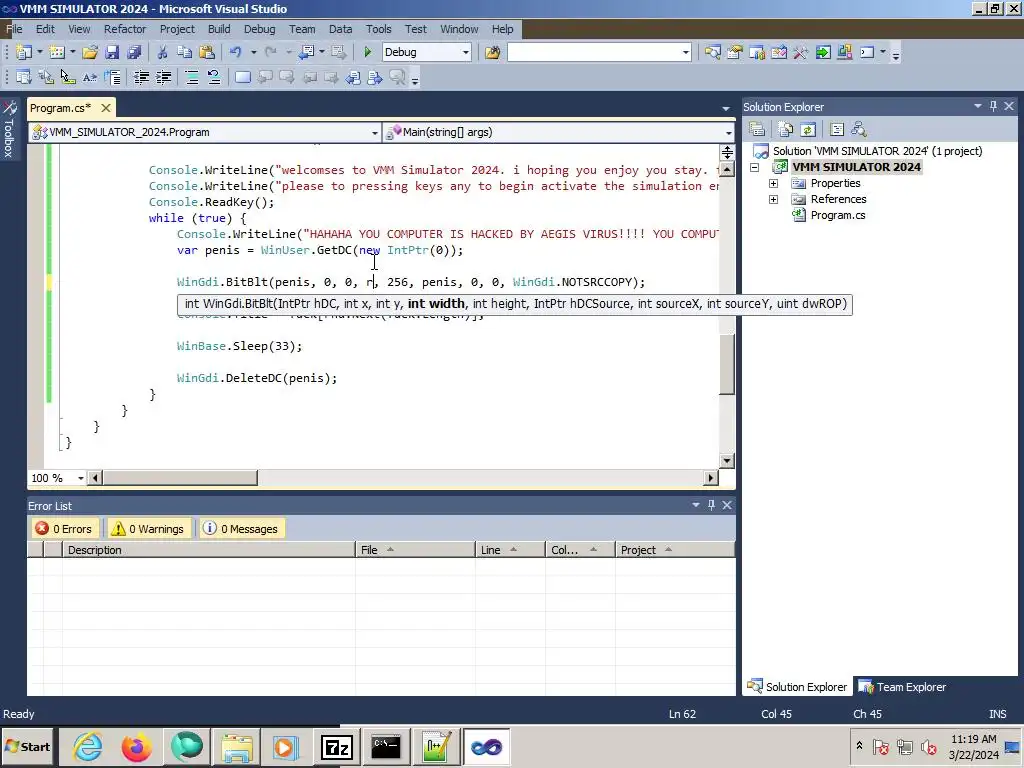Viewport: 1024px width, 768px height.
Task: Click the Navigate Backward icon
Action: tap(306, 52)
